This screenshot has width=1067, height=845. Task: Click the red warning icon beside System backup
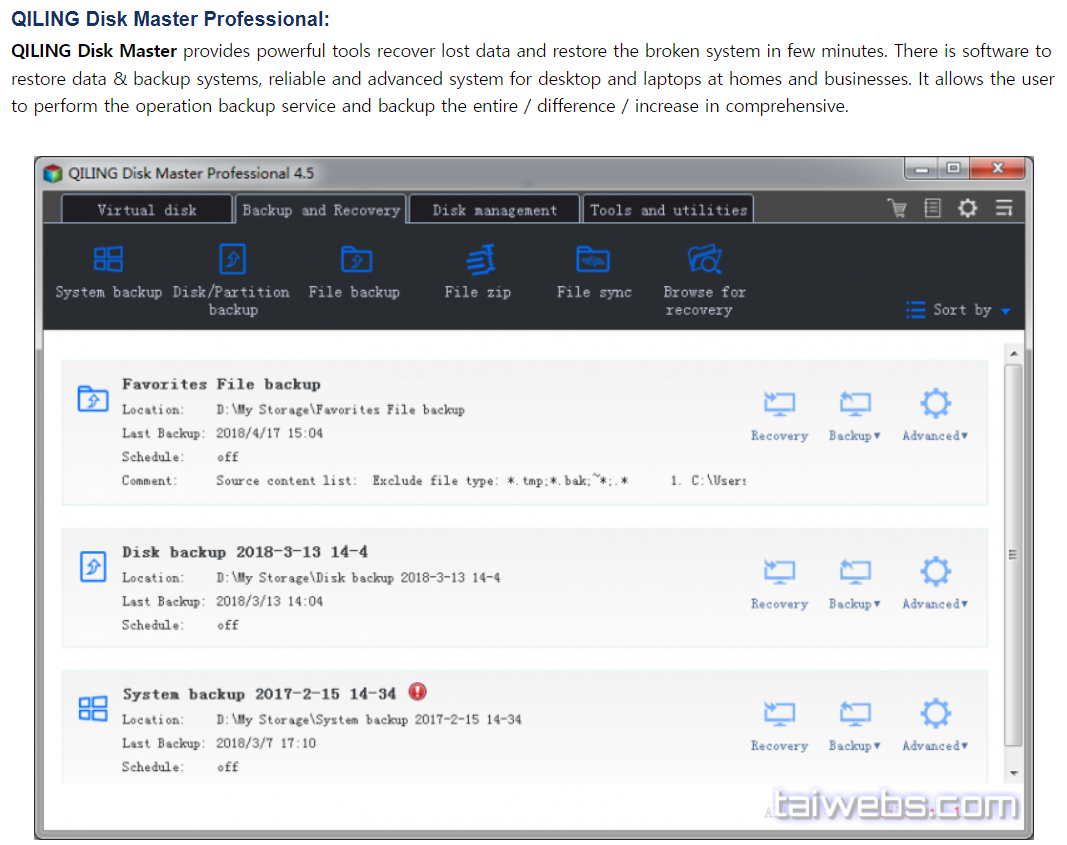tap(418, 692)
